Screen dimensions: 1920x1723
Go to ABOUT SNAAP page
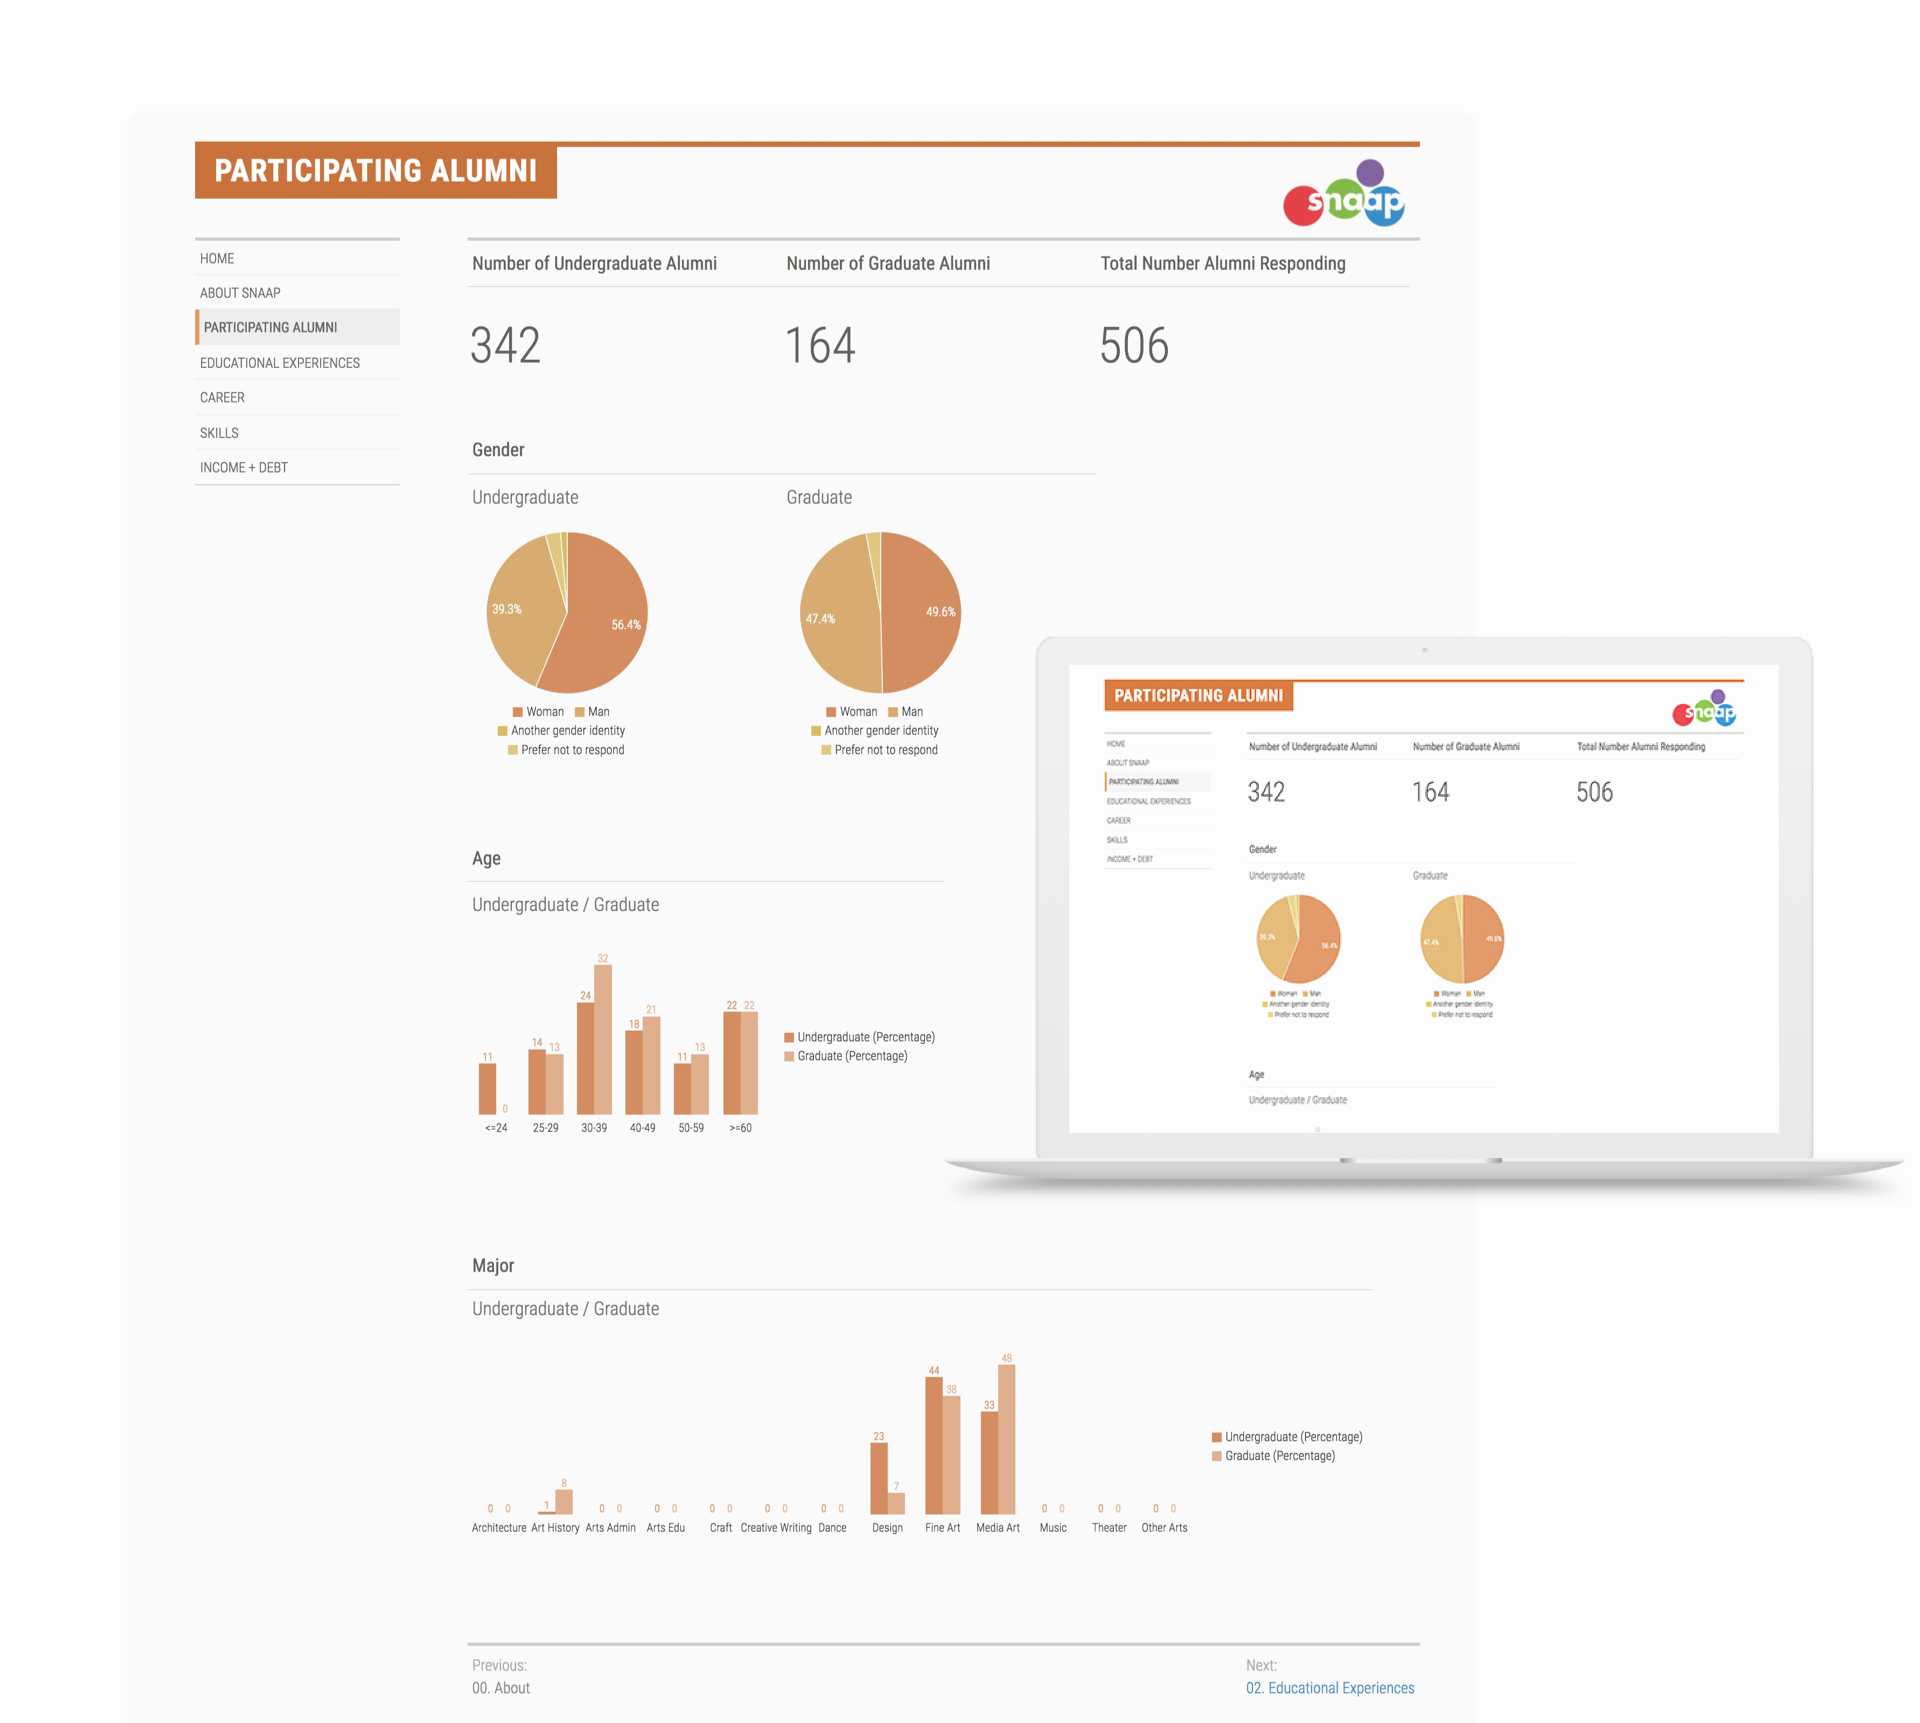[240, 293]
